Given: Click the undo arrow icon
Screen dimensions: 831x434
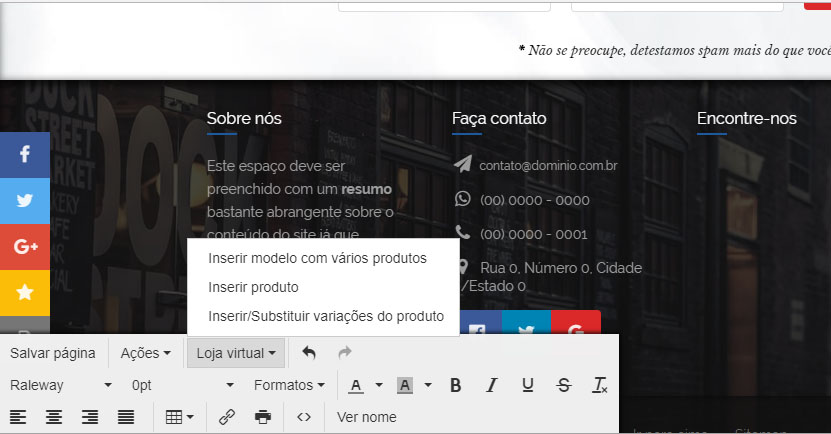Looking at the screenshot, I should [309, 352].
